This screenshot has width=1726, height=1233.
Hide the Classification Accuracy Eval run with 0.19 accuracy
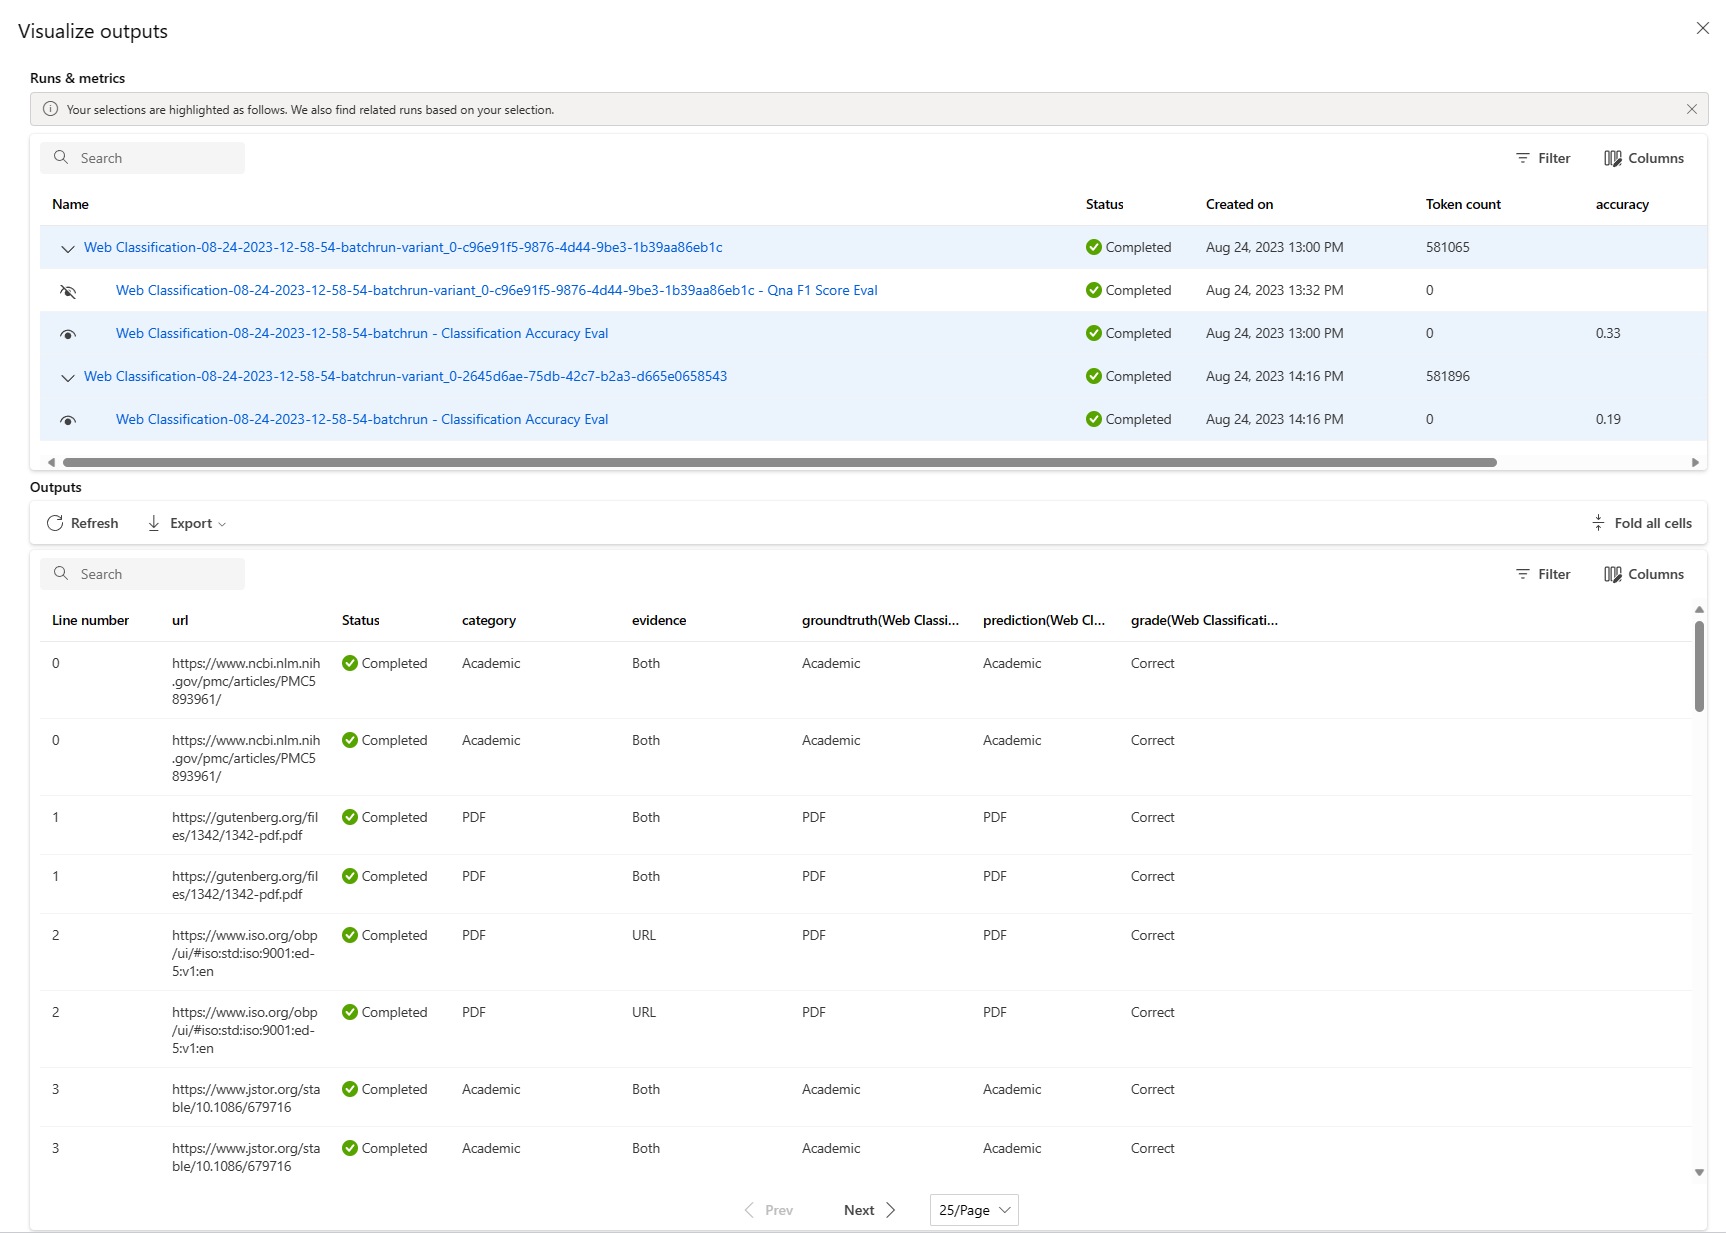[x=68, y=420]
